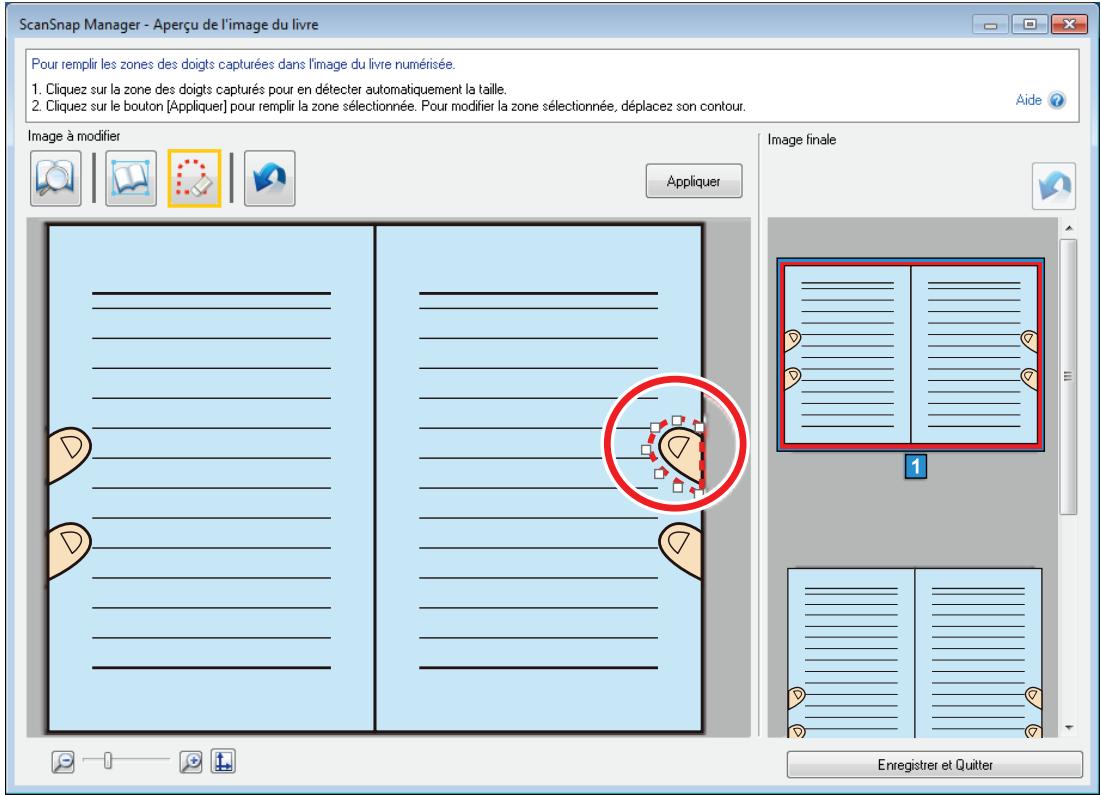The image size is (1101, 795).
Task: Click the page number 1 label
Action: click(x=916, y=466)
